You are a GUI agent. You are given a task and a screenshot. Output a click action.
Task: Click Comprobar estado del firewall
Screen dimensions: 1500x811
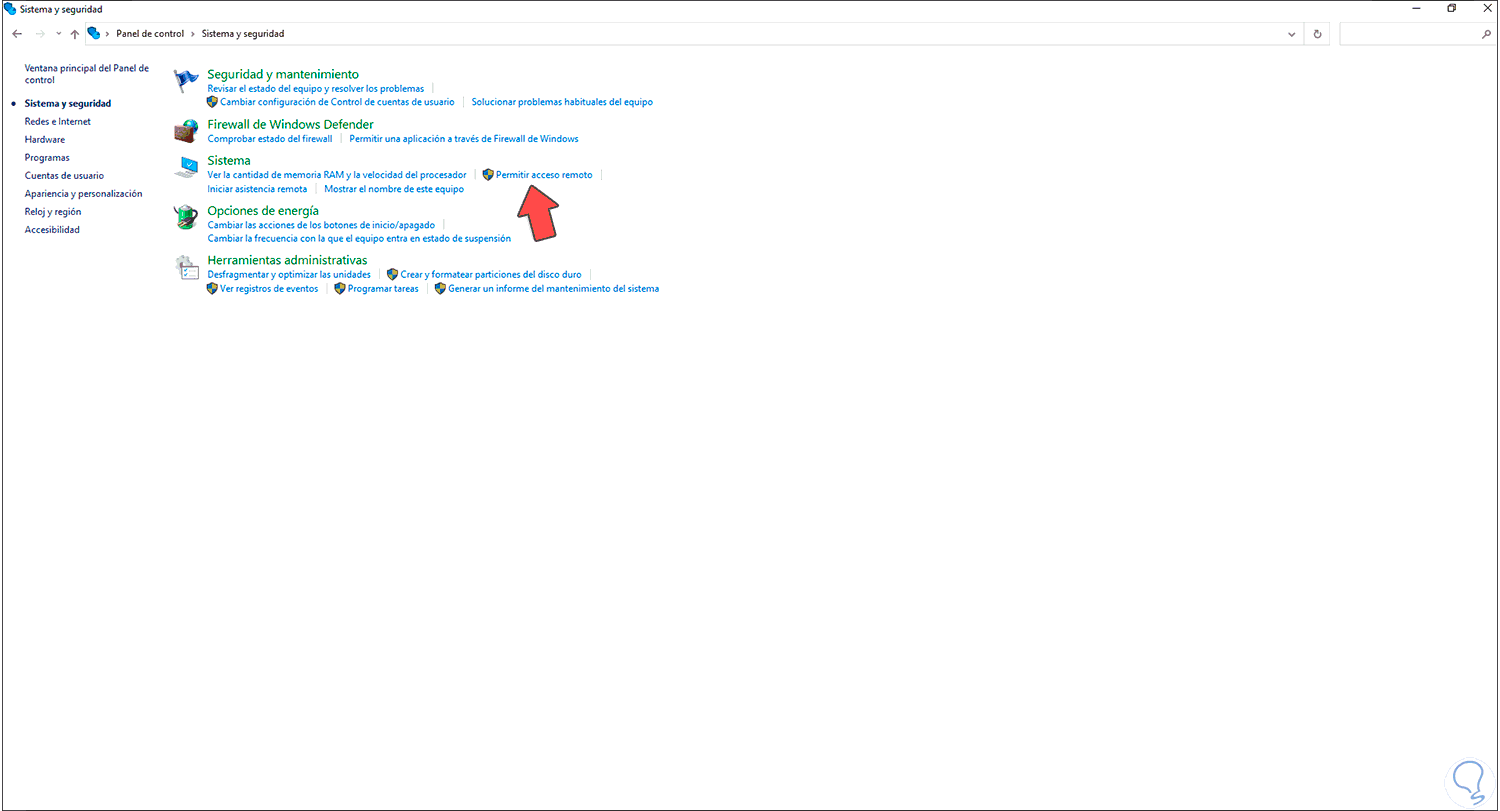(270, 139)
